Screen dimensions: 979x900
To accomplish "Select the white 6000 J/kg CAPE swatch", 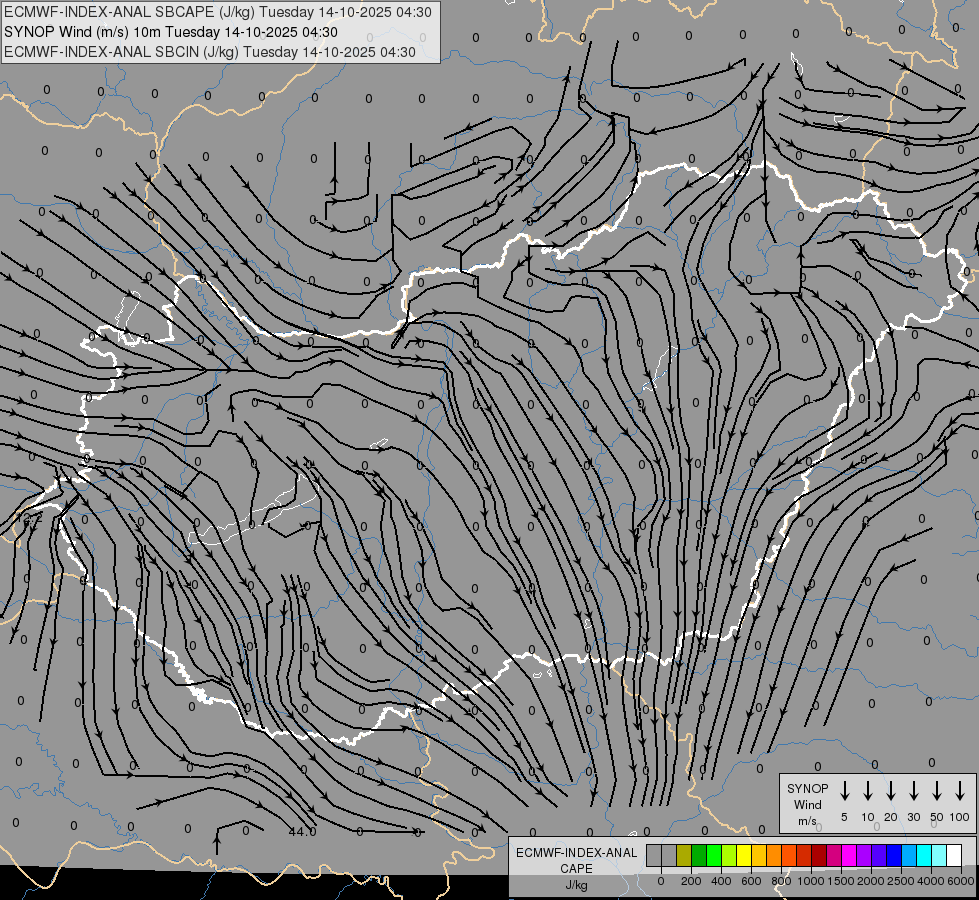I will coord(954,855).
